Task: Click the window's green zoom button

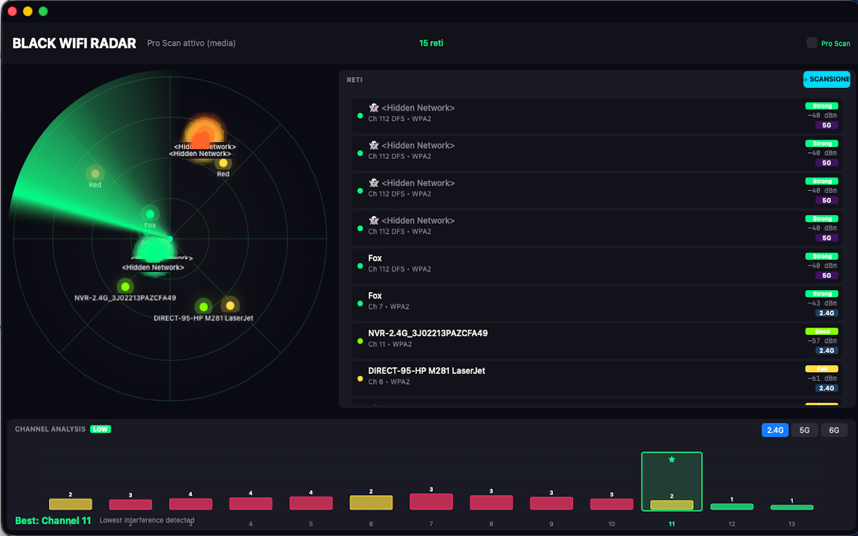Action: click(x=43, y=11)
